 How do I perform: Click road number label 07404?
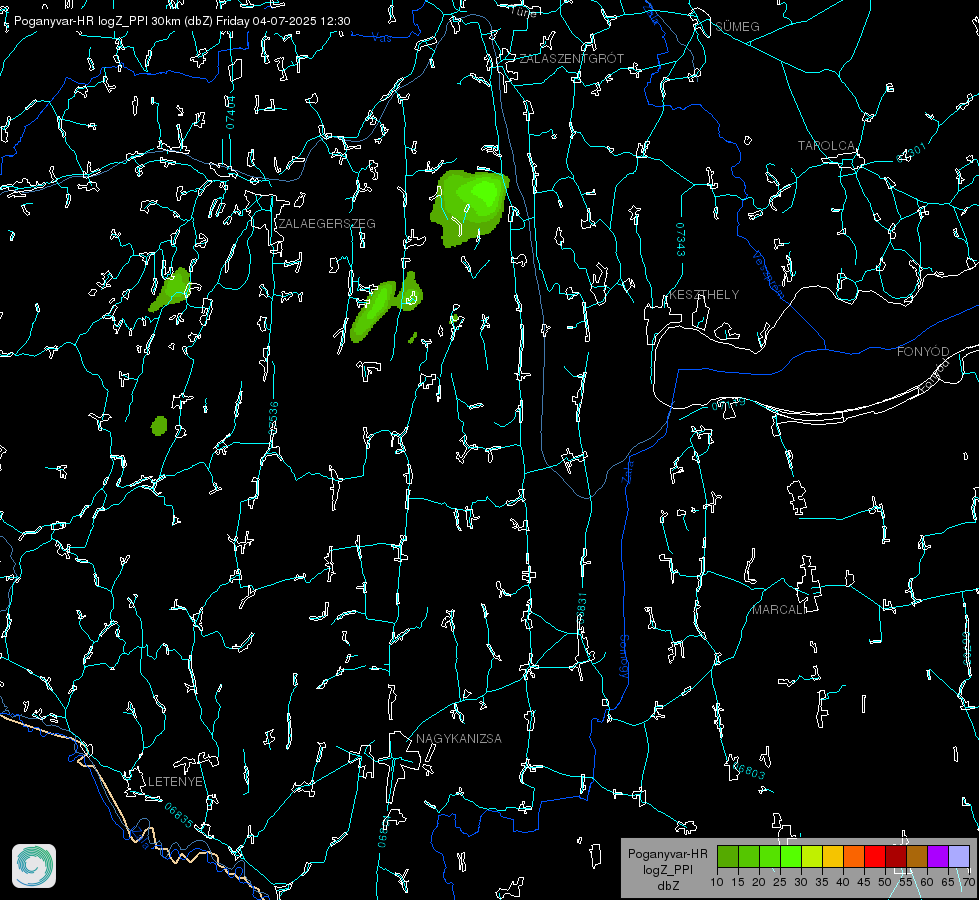click(230, 113)
